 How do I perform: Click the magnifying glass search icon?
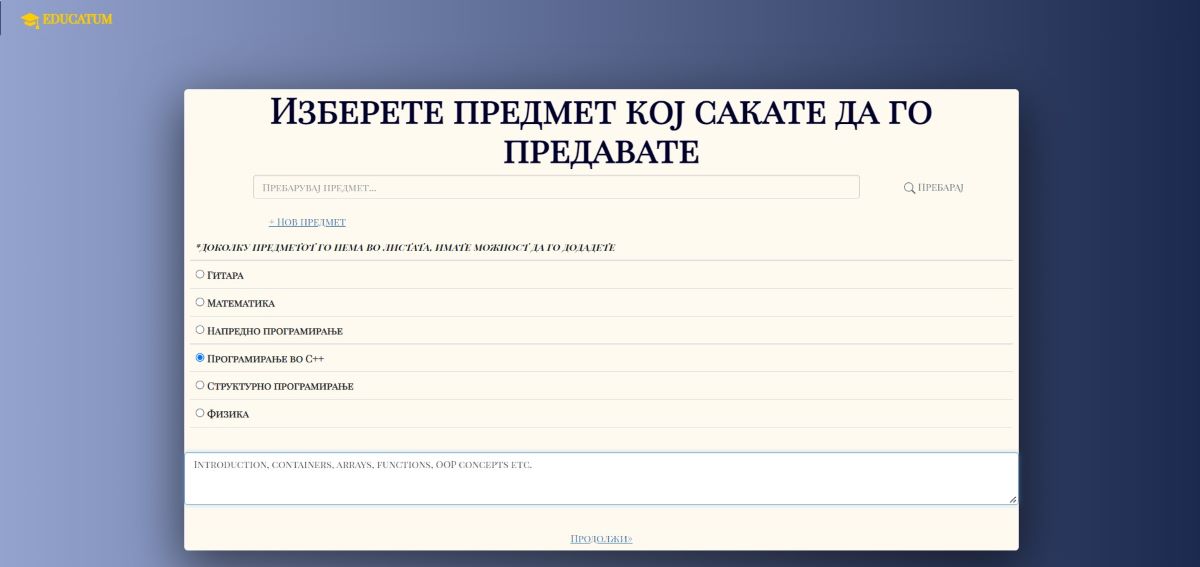coord(909,188)
